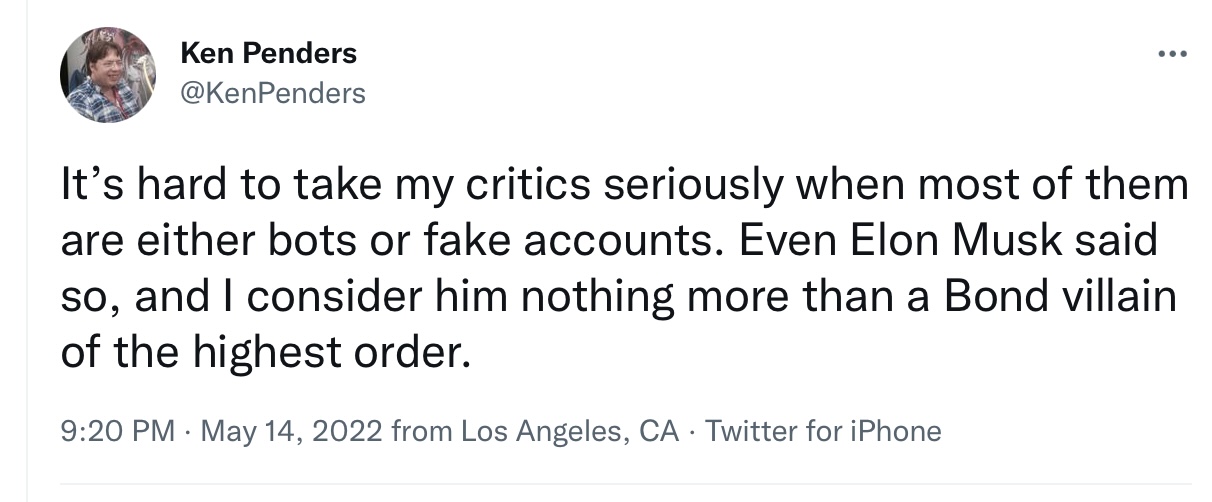
Task: Open the Ken Penders display name link
Action: pos(268,54)
